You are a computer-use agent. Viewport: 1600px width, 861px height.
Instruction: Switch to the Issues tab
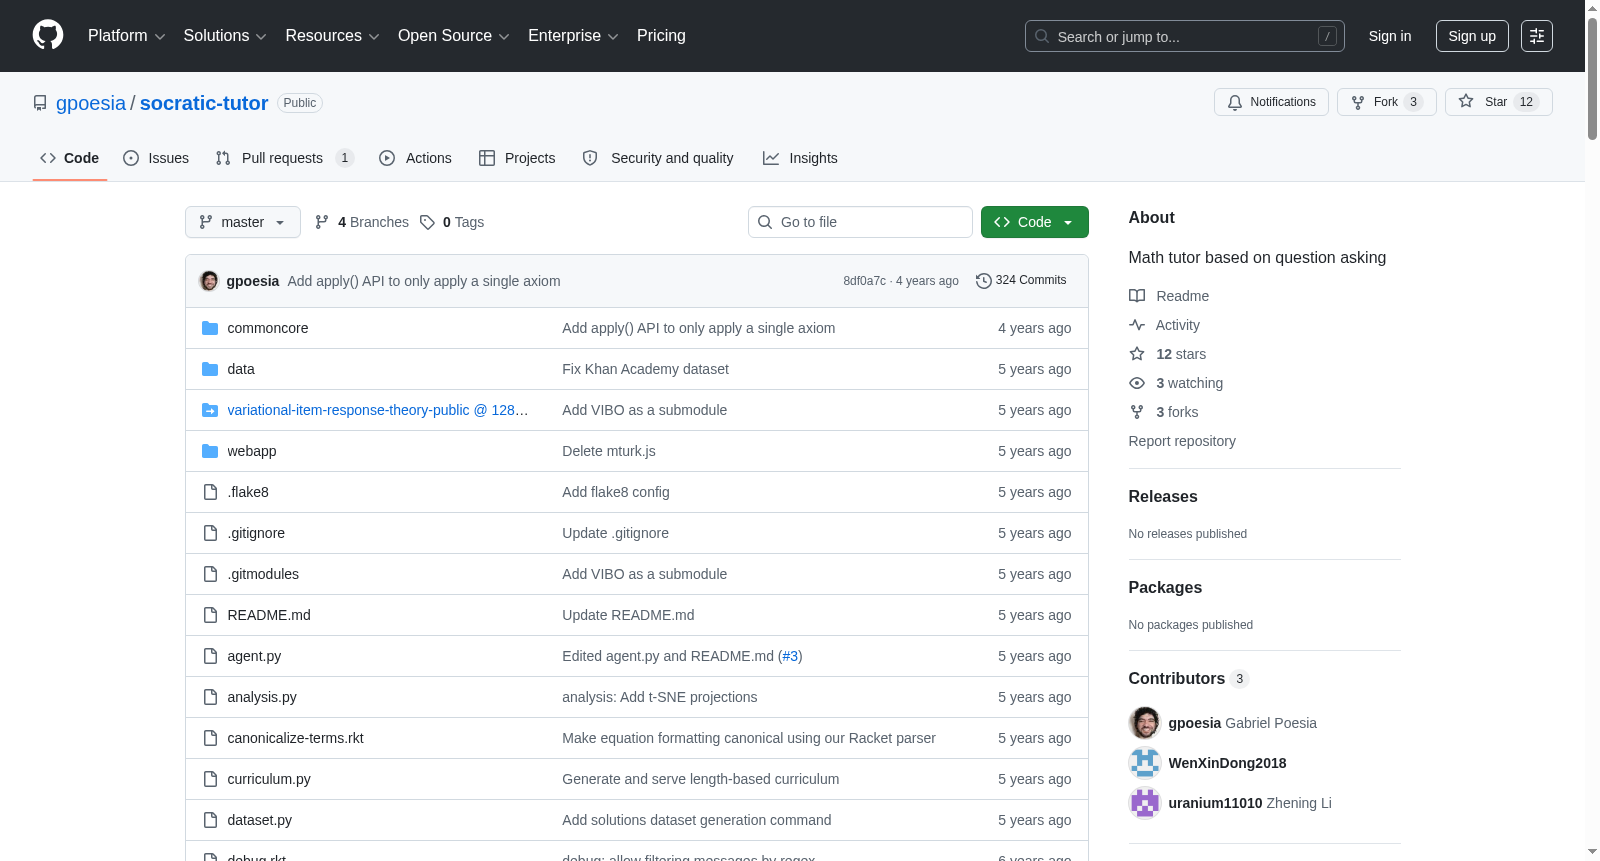[x=156, y=158]
